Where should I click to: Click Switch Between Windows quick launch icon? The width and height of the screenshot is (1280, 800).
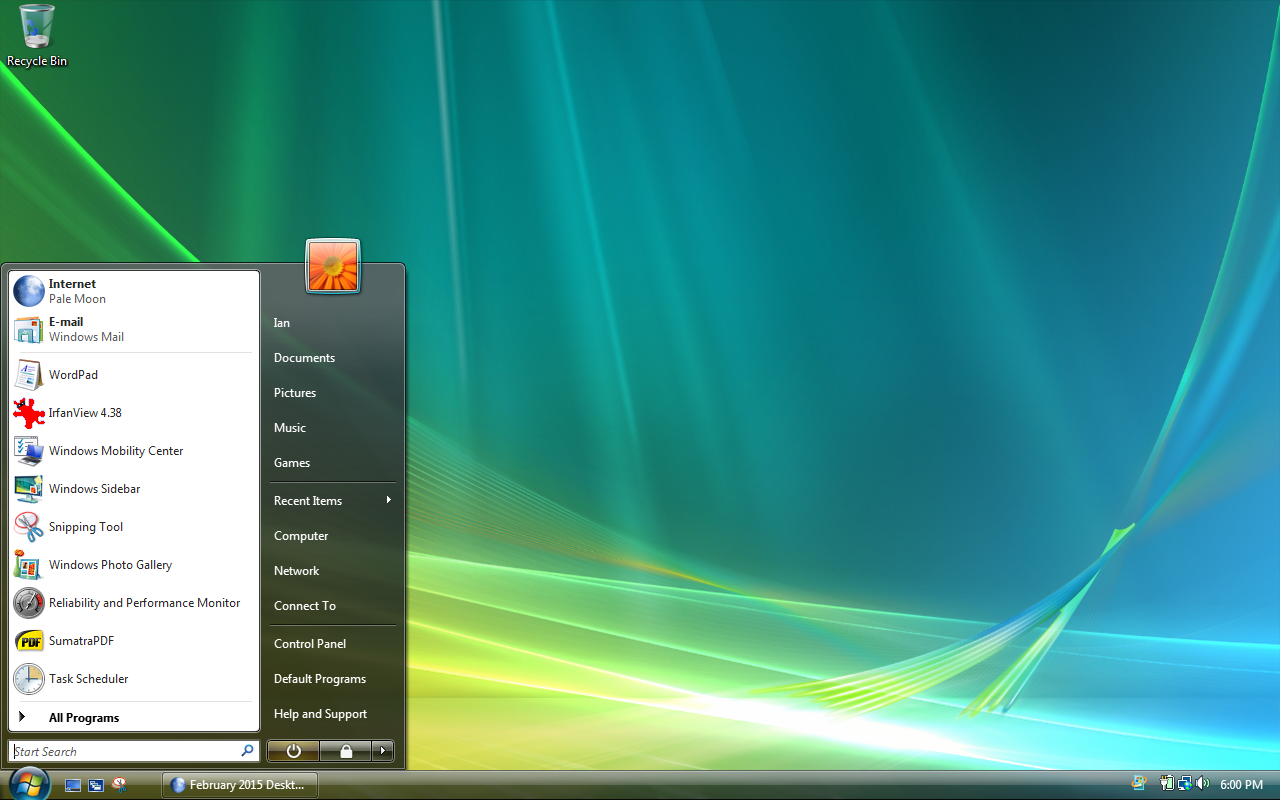96,785
